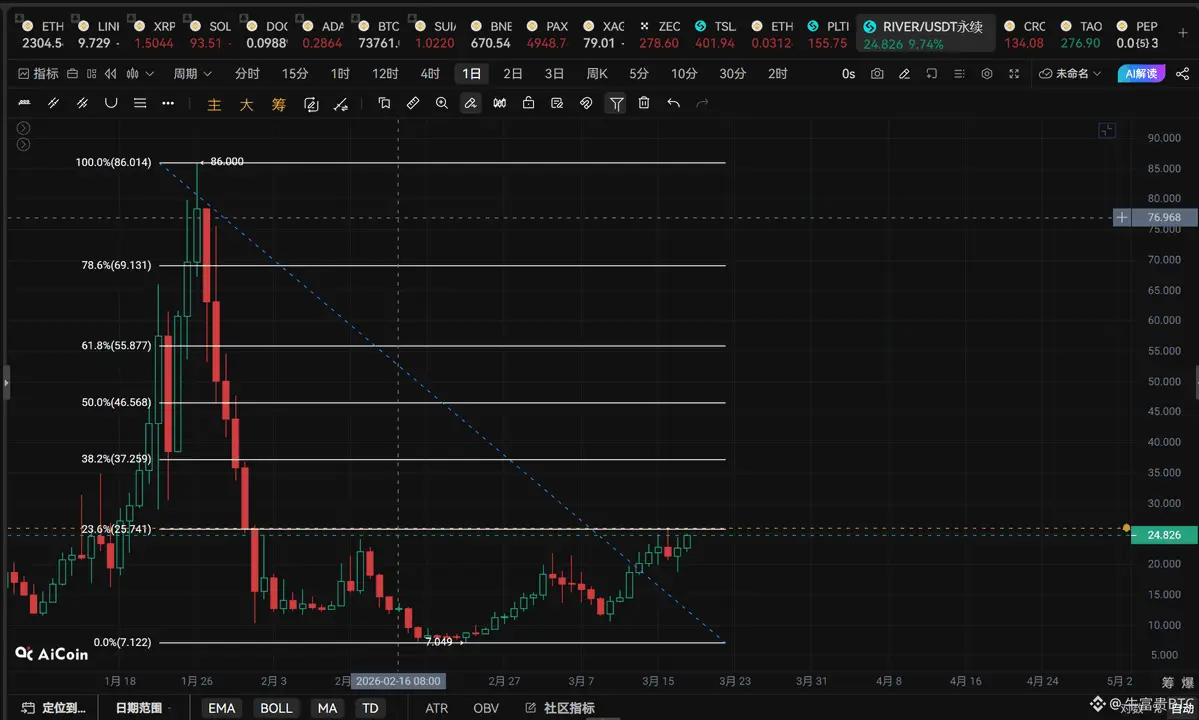Switch to the 分时 timeframe
The width and height of the screenshot is (1199, 720).
(247, 73)
